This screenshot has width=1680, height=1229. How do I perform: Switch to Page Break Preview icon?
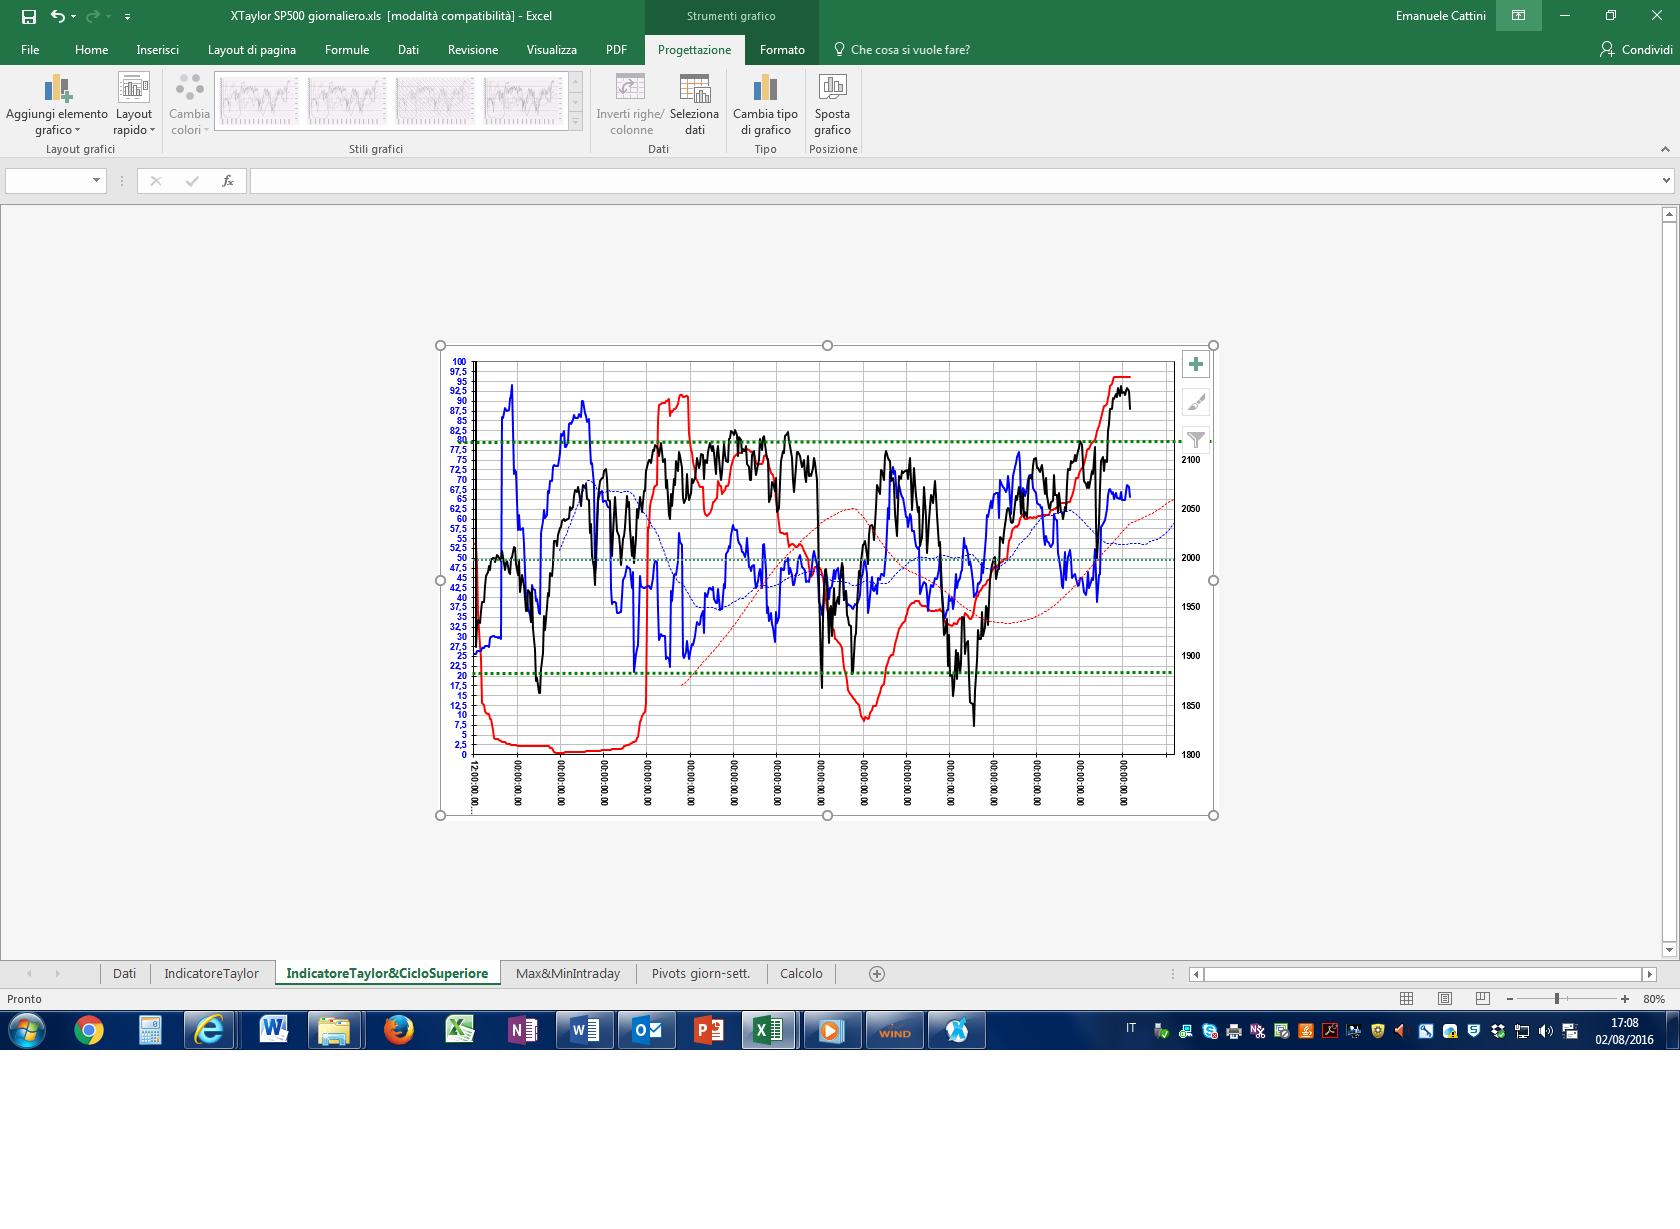[1482, 999]
